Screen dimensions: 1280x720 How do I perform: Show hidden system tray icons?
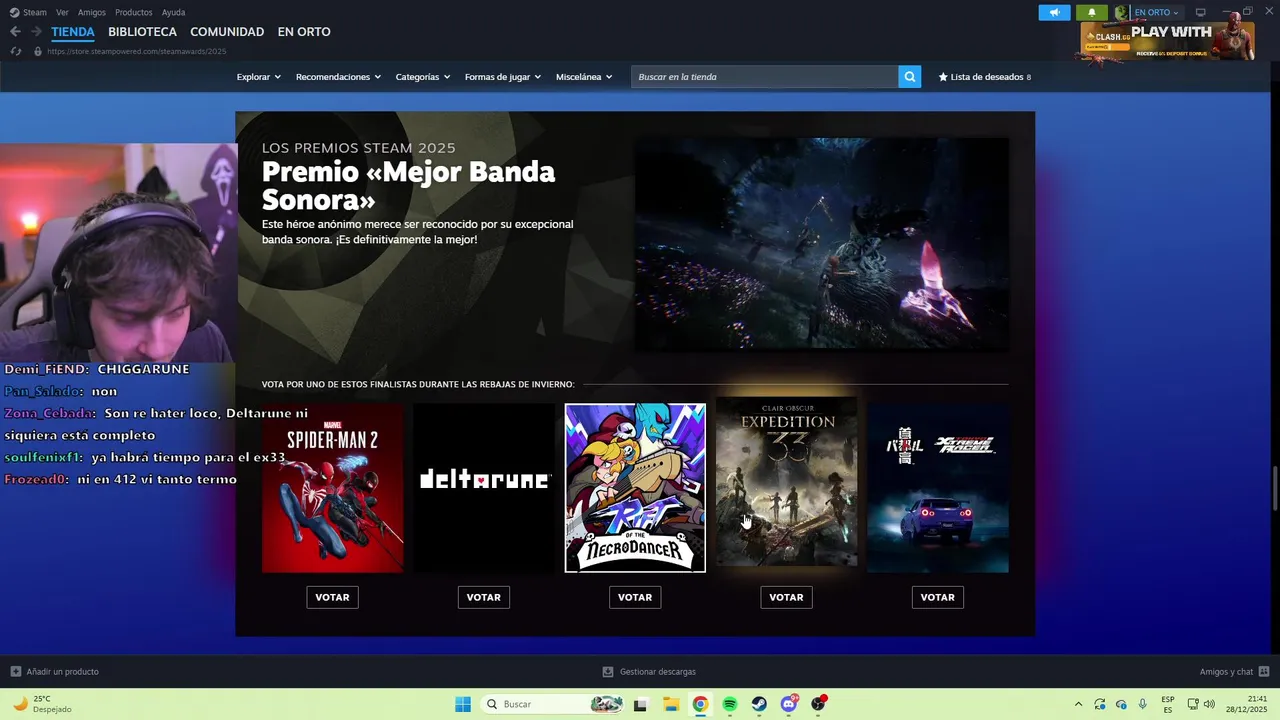click(1078, 704)
